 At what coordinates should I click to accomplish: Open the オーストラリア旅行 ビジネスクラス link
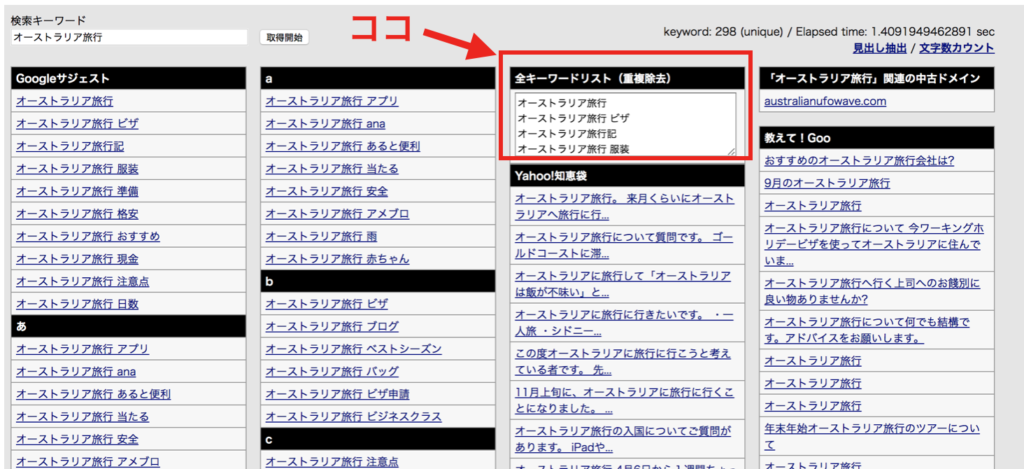click(x=353, y=417)
